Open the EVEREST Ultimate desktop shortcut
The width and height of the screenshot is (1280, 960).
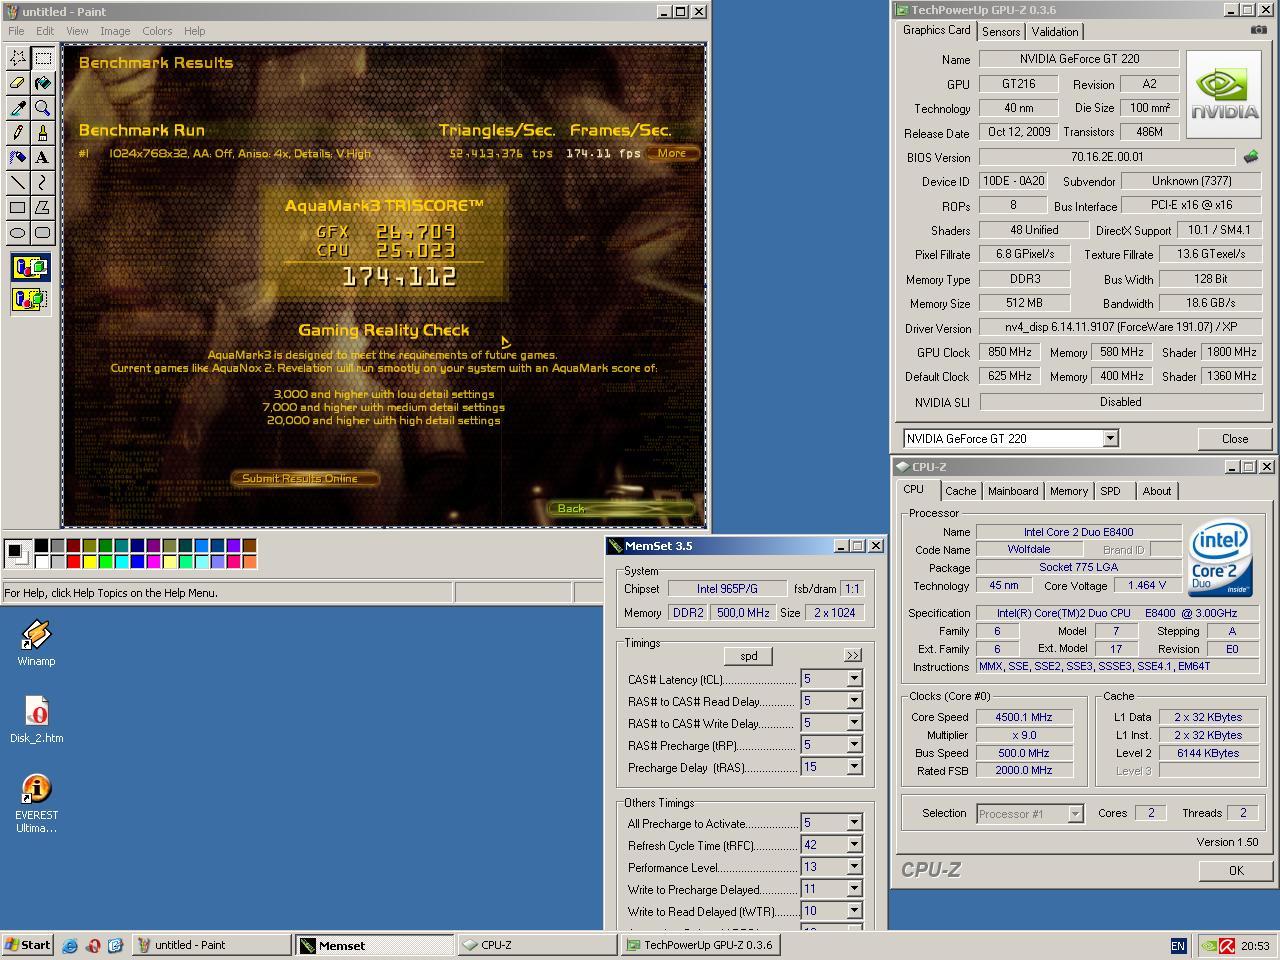(x=36, y=803)
